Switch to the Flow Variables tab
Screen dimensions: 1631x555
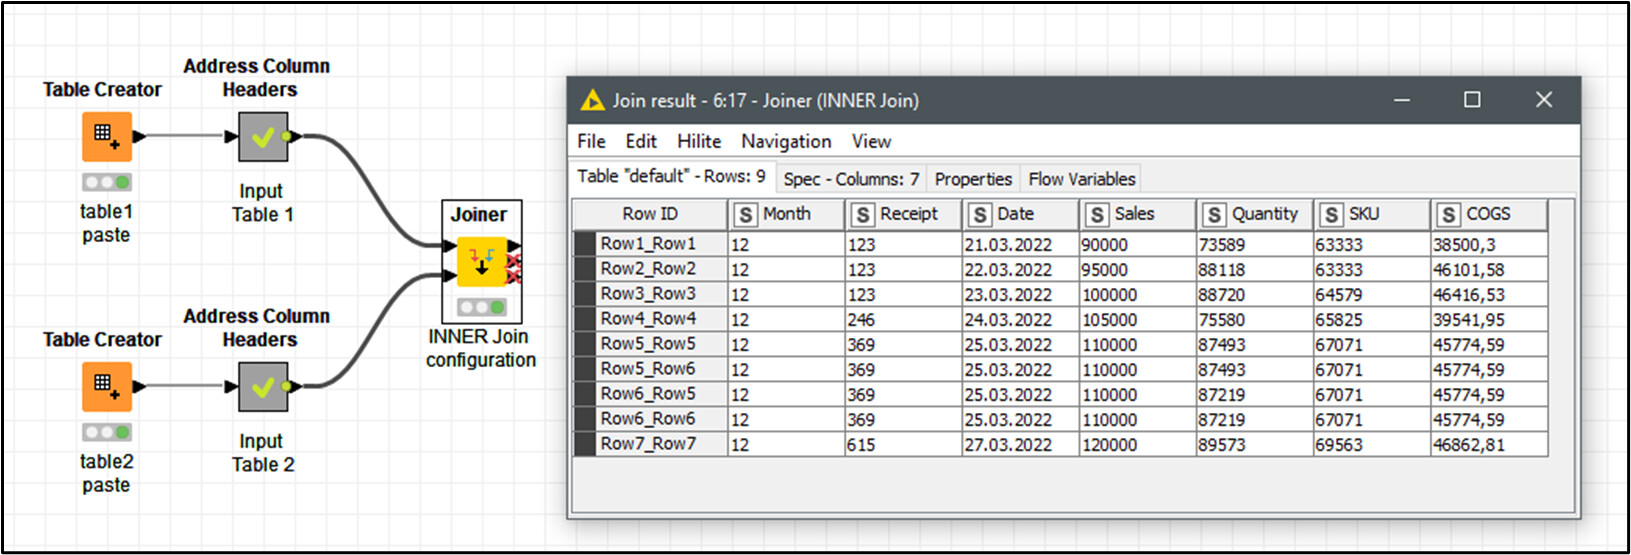(1082, 179)
